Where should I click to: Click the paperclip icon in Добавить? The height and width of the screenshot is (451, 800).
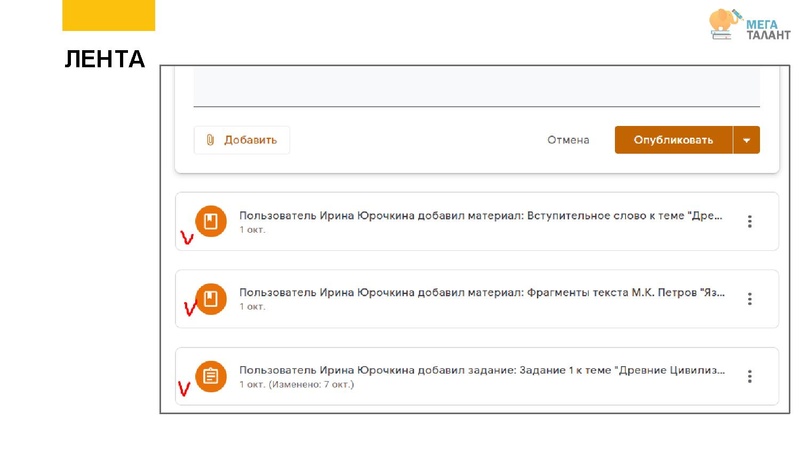[x=210, y=140]
